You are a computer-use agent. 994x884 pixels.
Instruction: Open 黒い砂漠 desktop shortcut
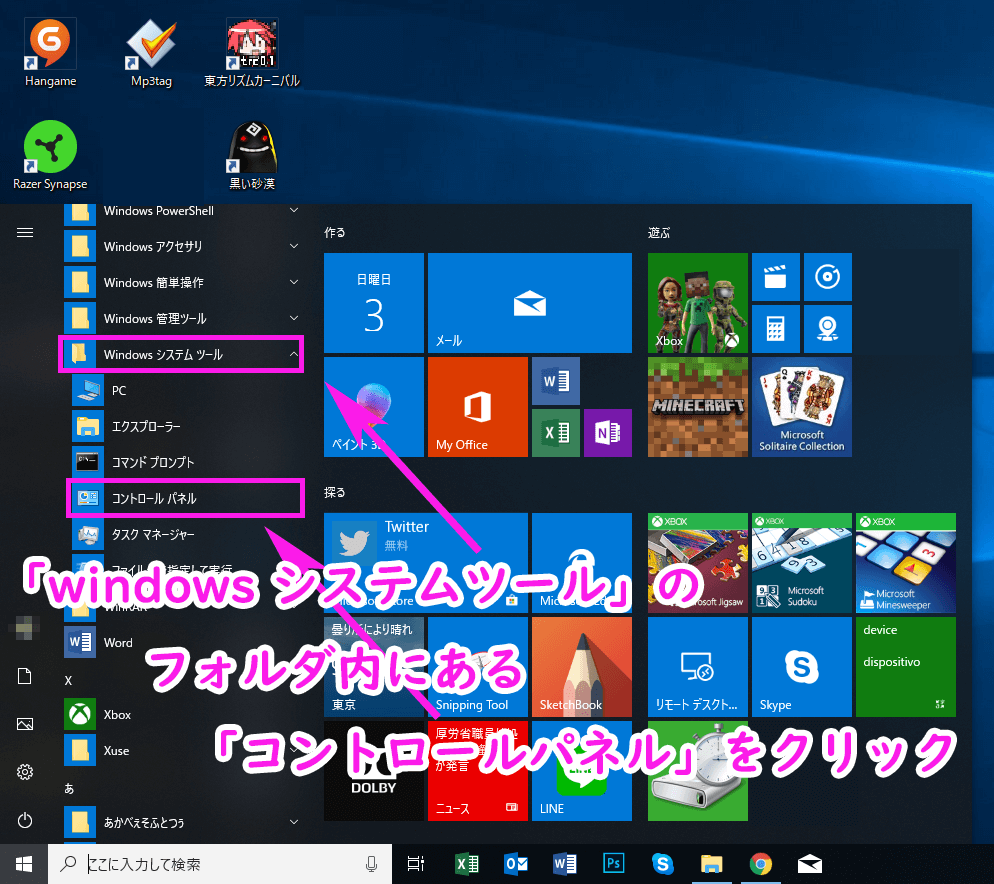(x=252, y=155)
